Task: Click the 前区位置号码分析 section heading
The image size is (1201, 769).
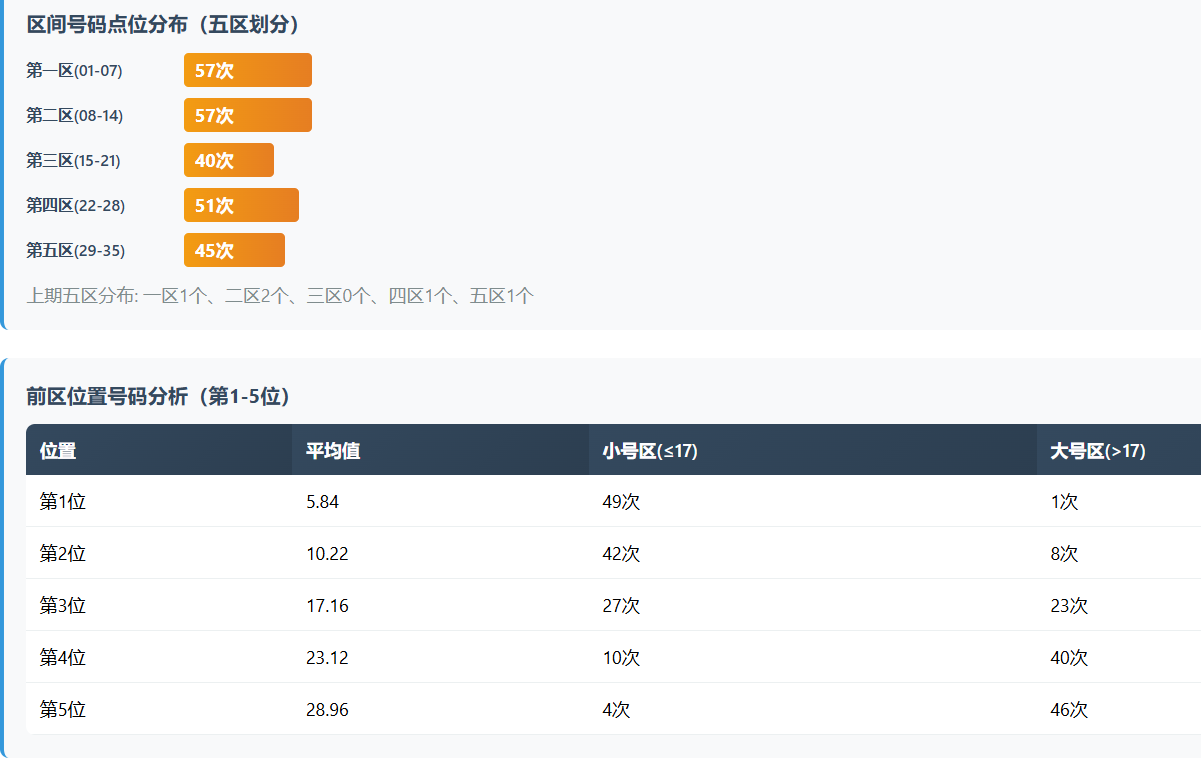Action: [158, 397]
